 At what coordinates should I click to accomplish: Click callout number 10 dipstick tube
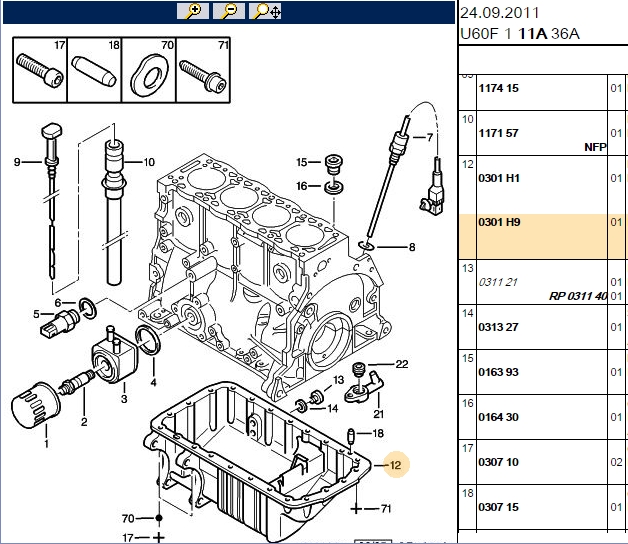pyautogui.click(x=149, y=162)
